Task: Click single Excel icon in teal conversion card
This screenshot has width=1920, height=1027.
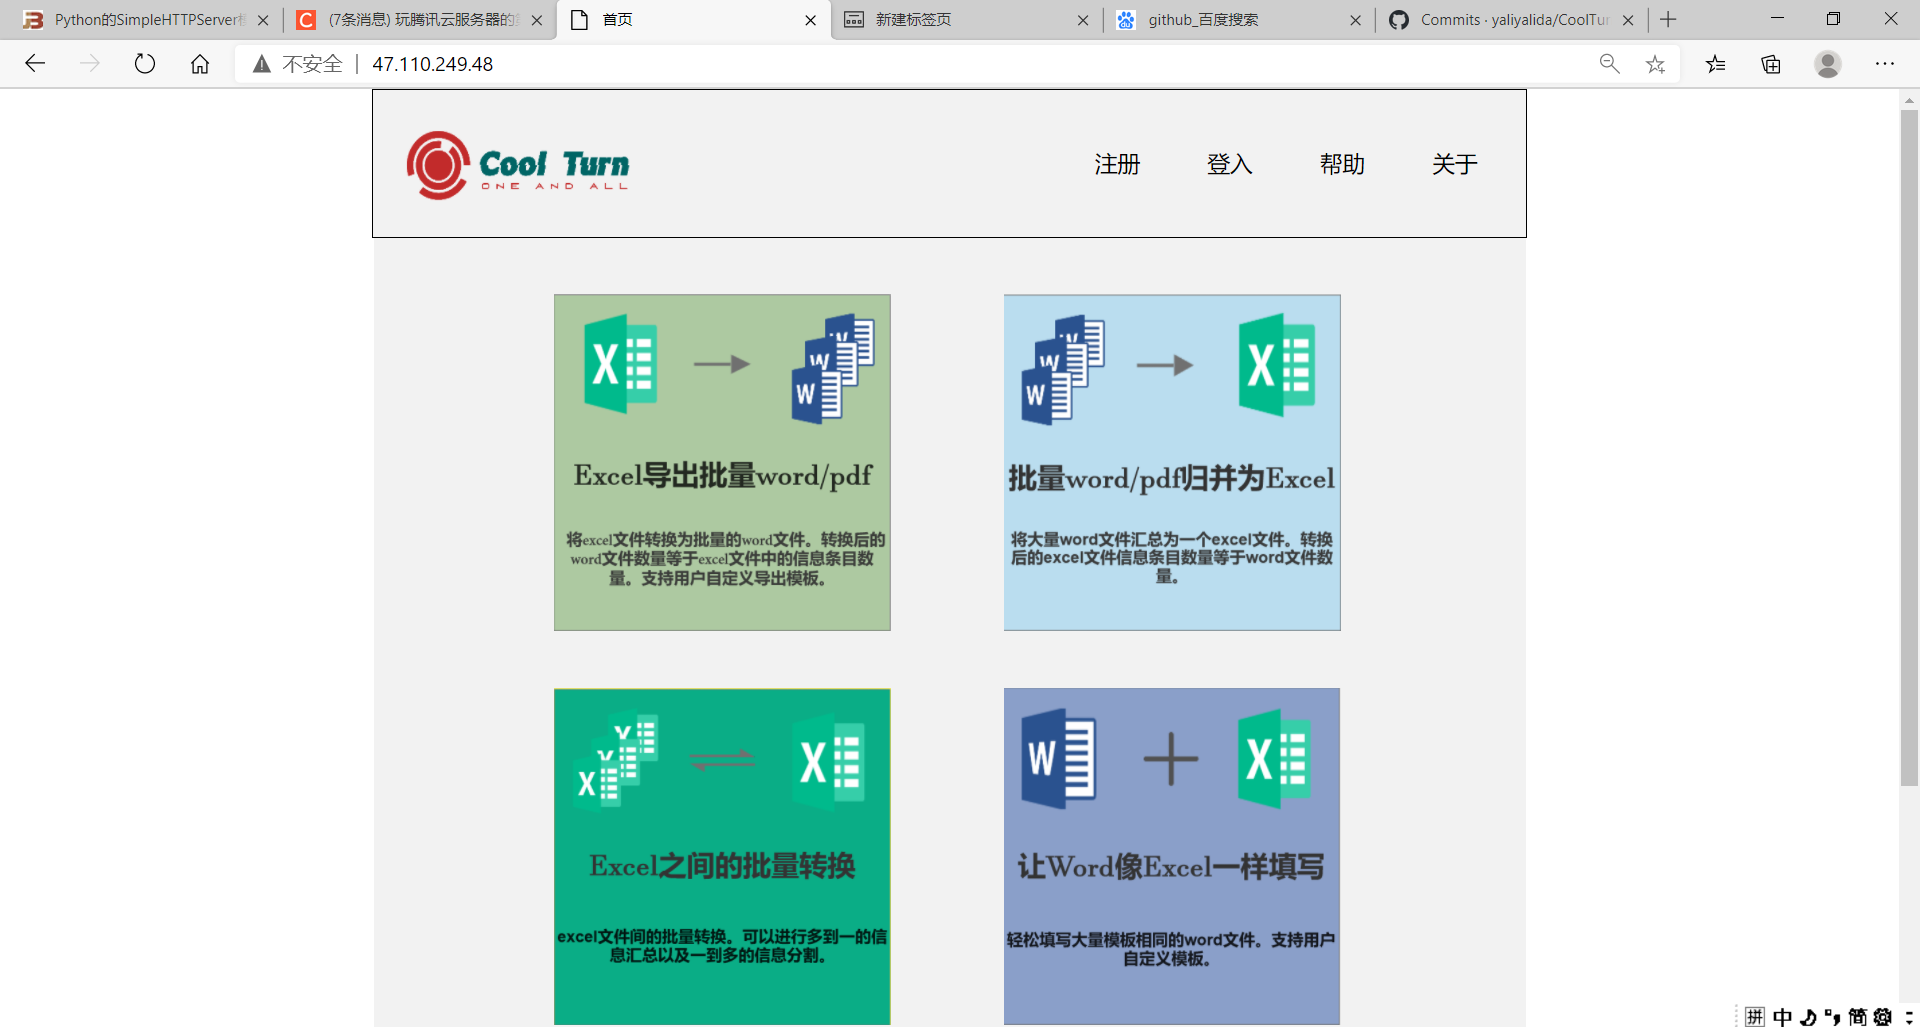Action: pyautogui.click(x=829, y=761)
